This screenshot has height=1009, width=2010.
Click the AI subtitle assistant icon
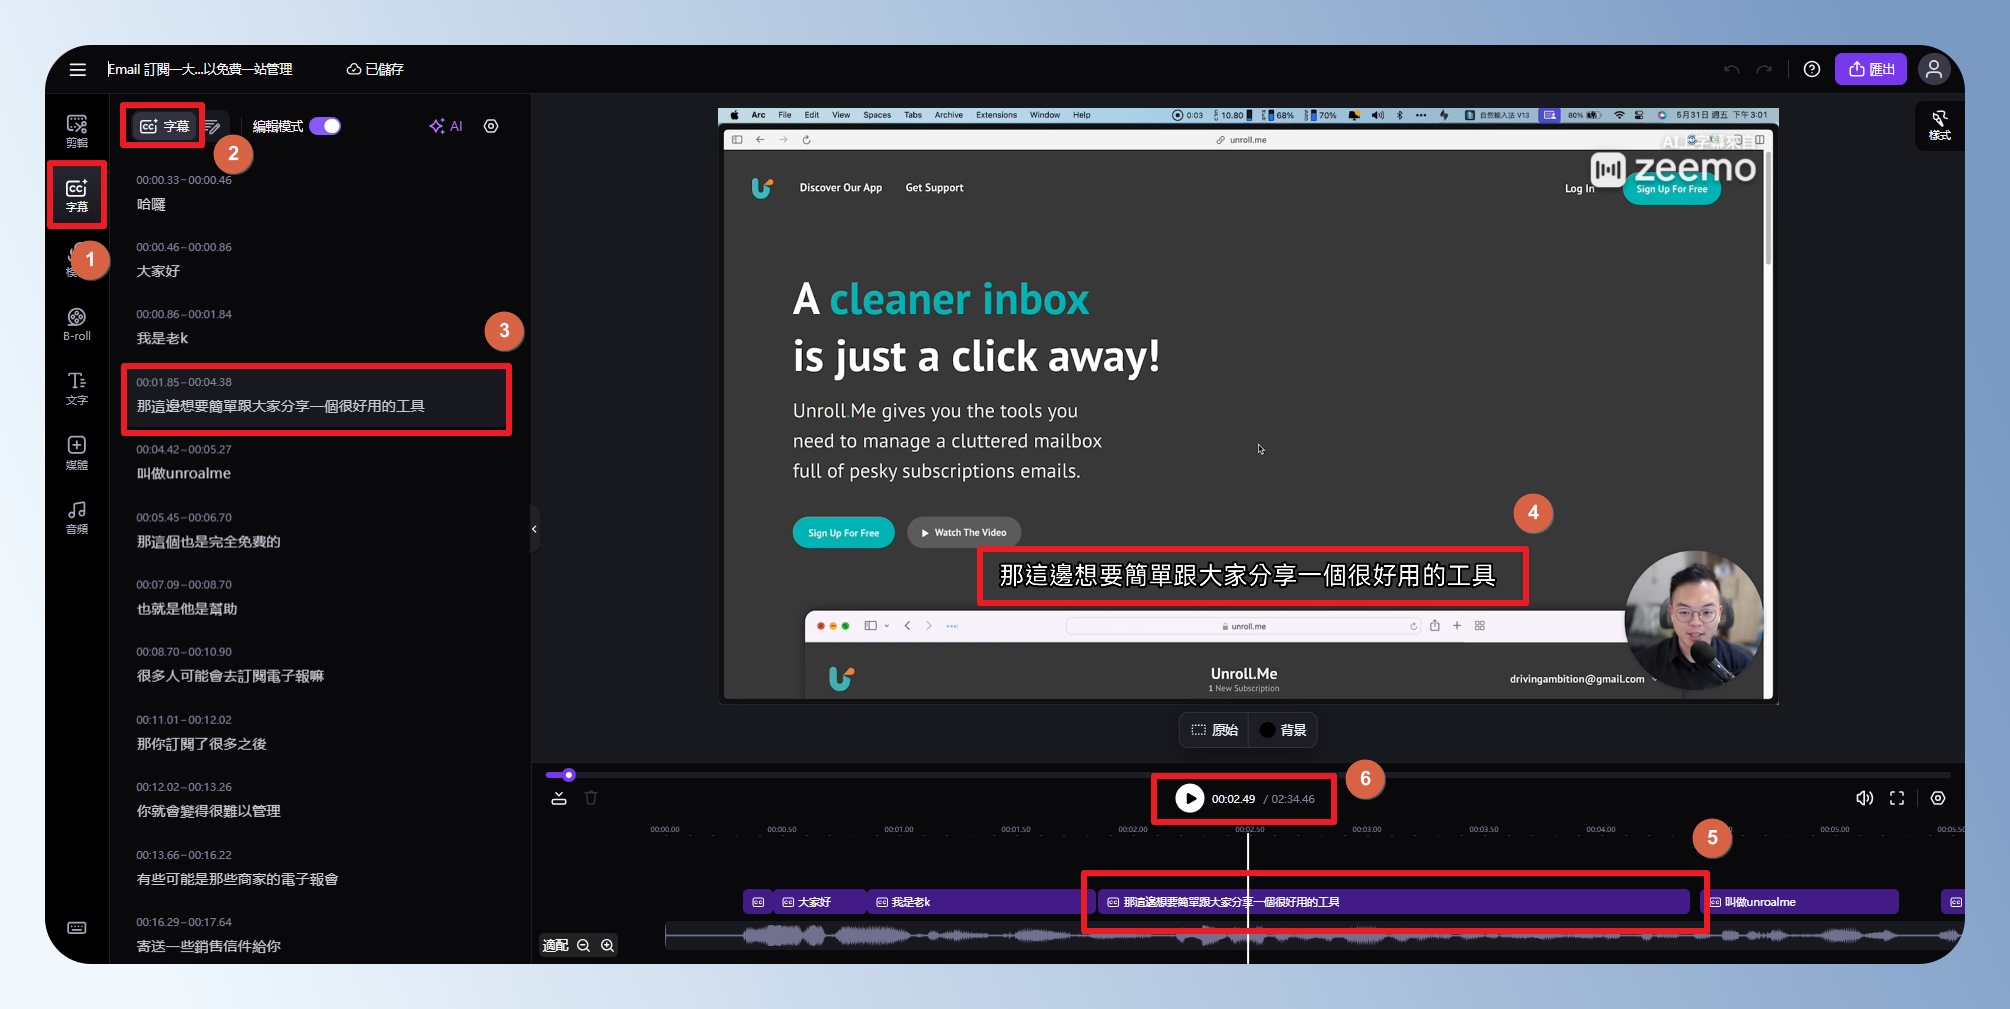[445, 126]
